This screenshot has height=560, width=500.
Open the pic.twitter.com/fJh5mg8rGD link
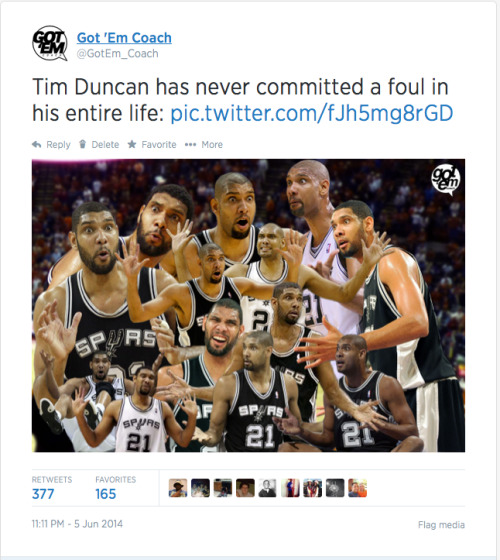coord(311,113)
